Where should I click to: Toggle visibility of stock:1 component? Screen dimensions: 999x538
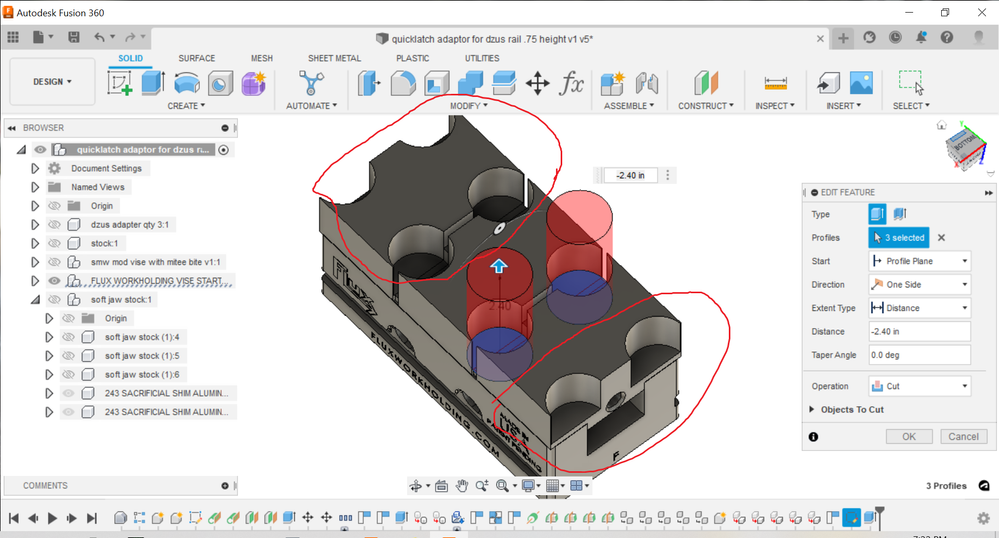(55, 243)
